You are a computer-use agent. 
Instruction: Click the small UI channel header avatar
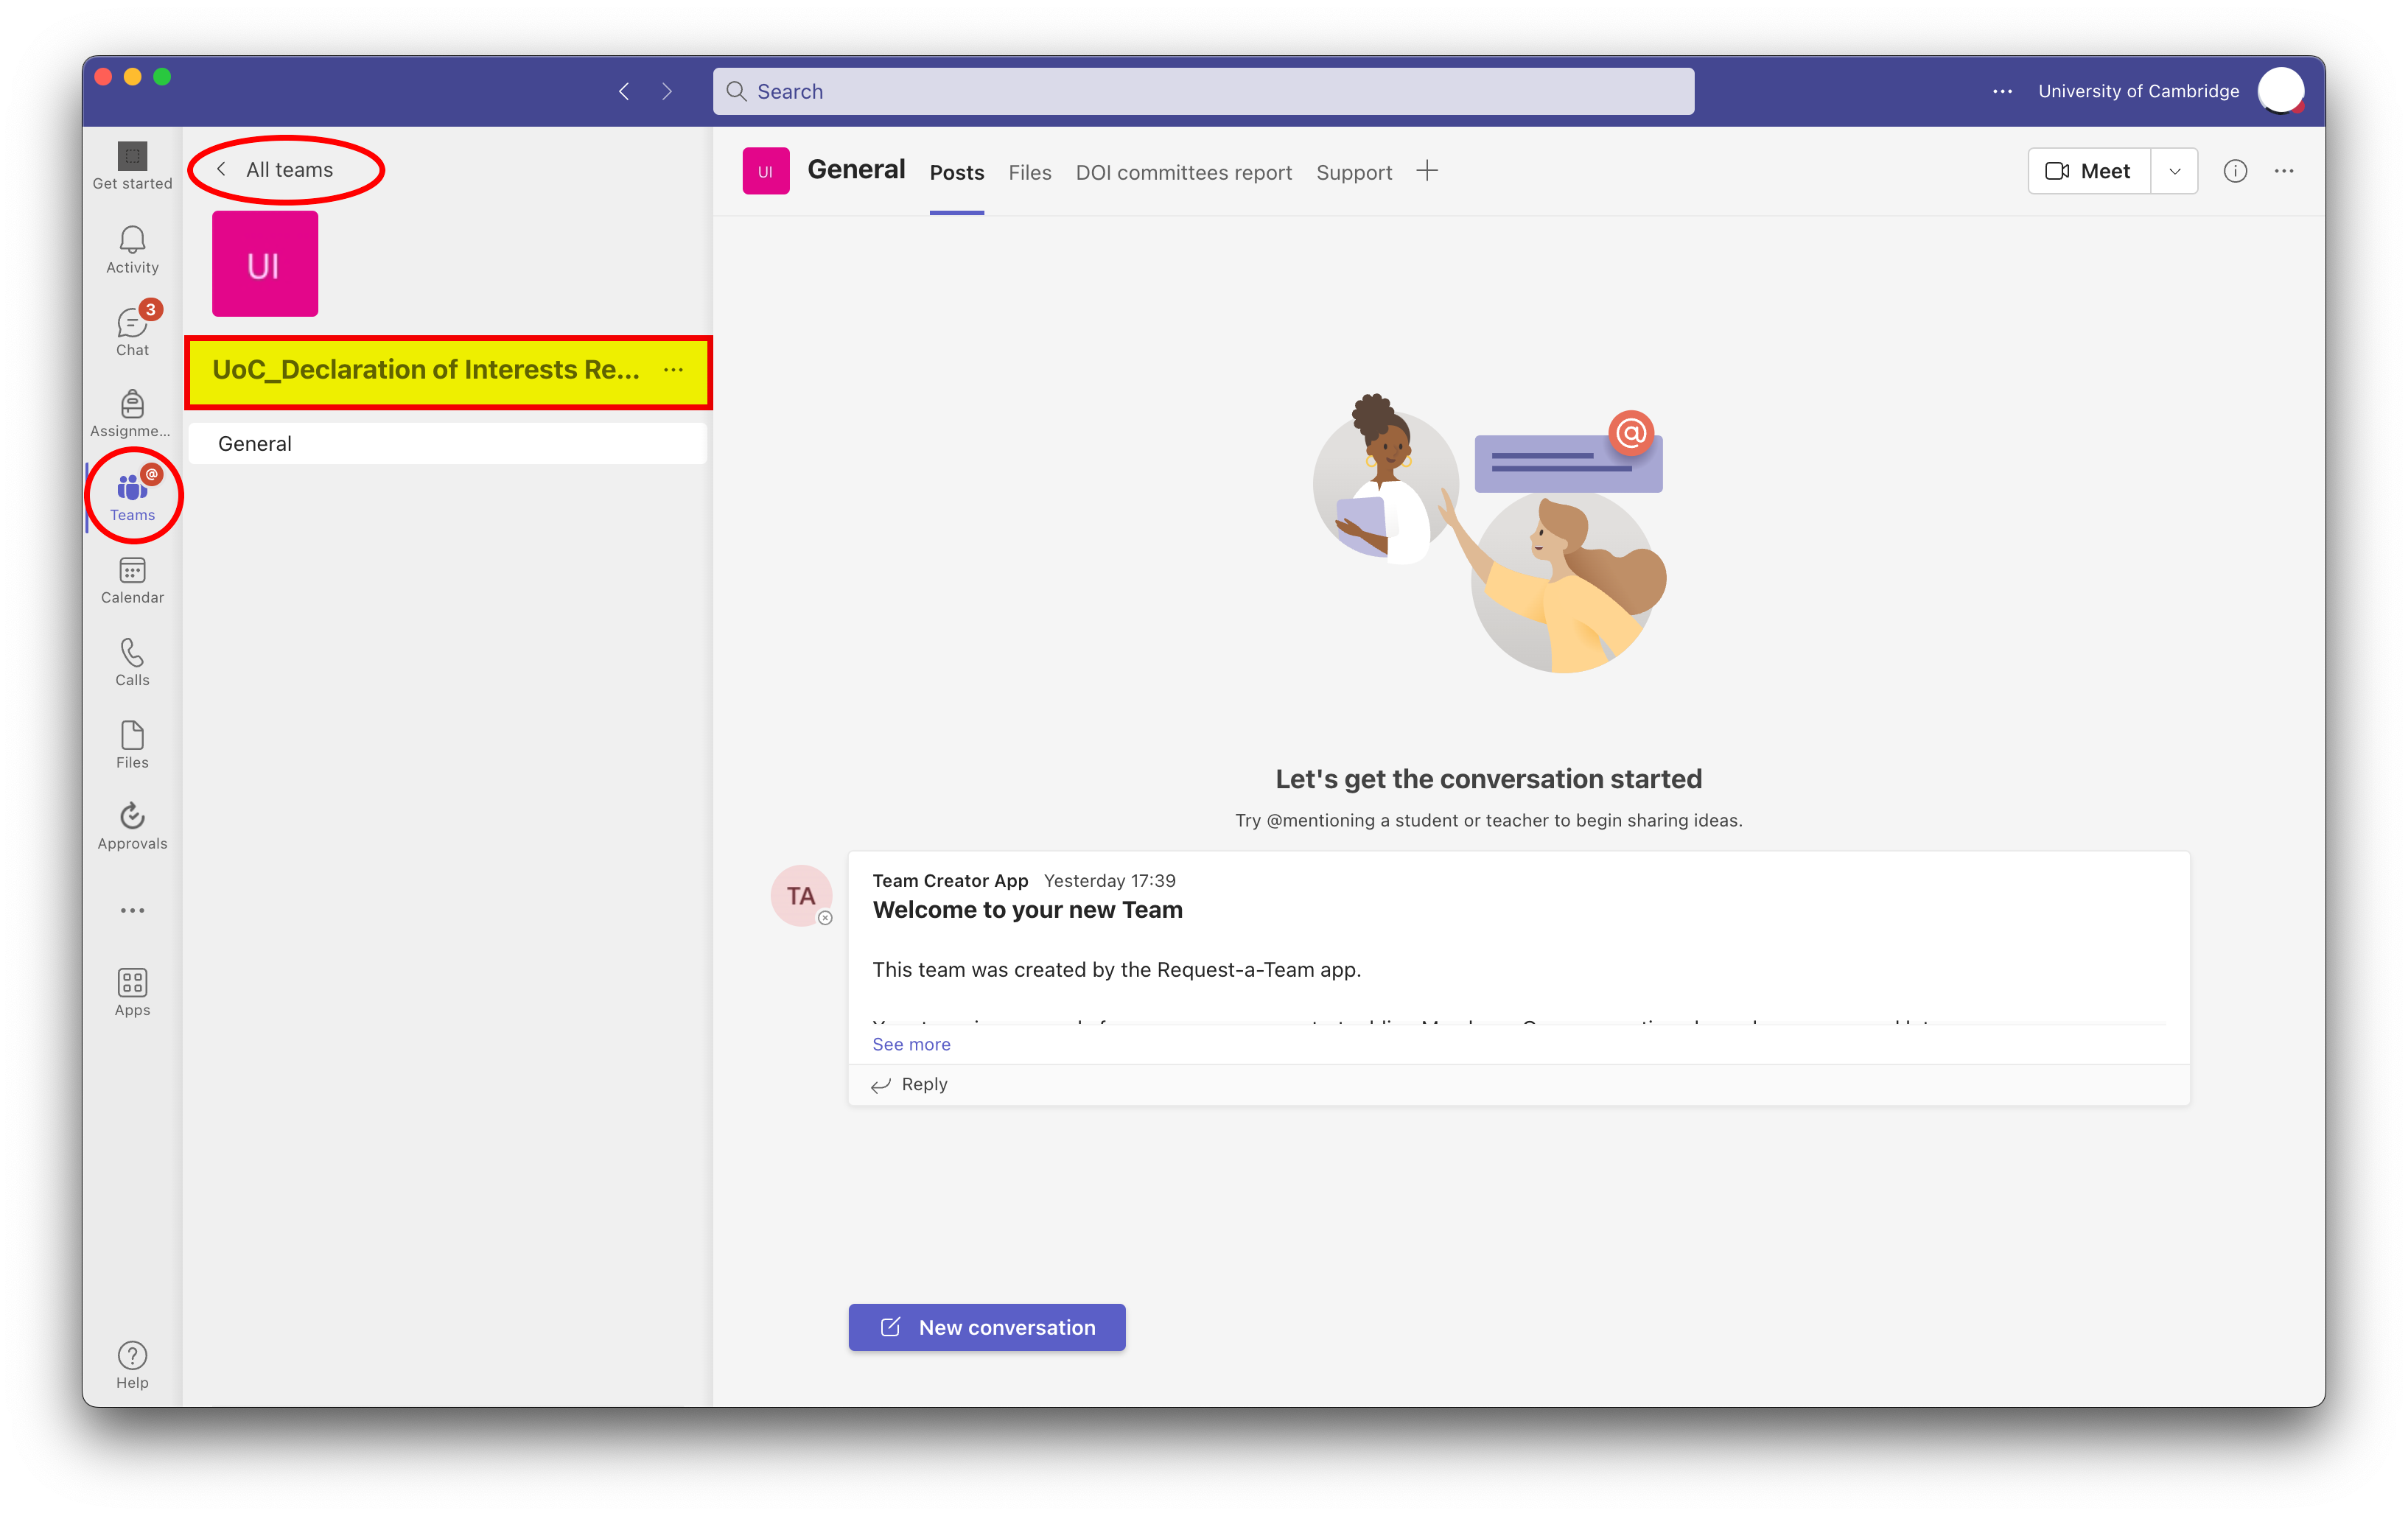tap(765, 171)
